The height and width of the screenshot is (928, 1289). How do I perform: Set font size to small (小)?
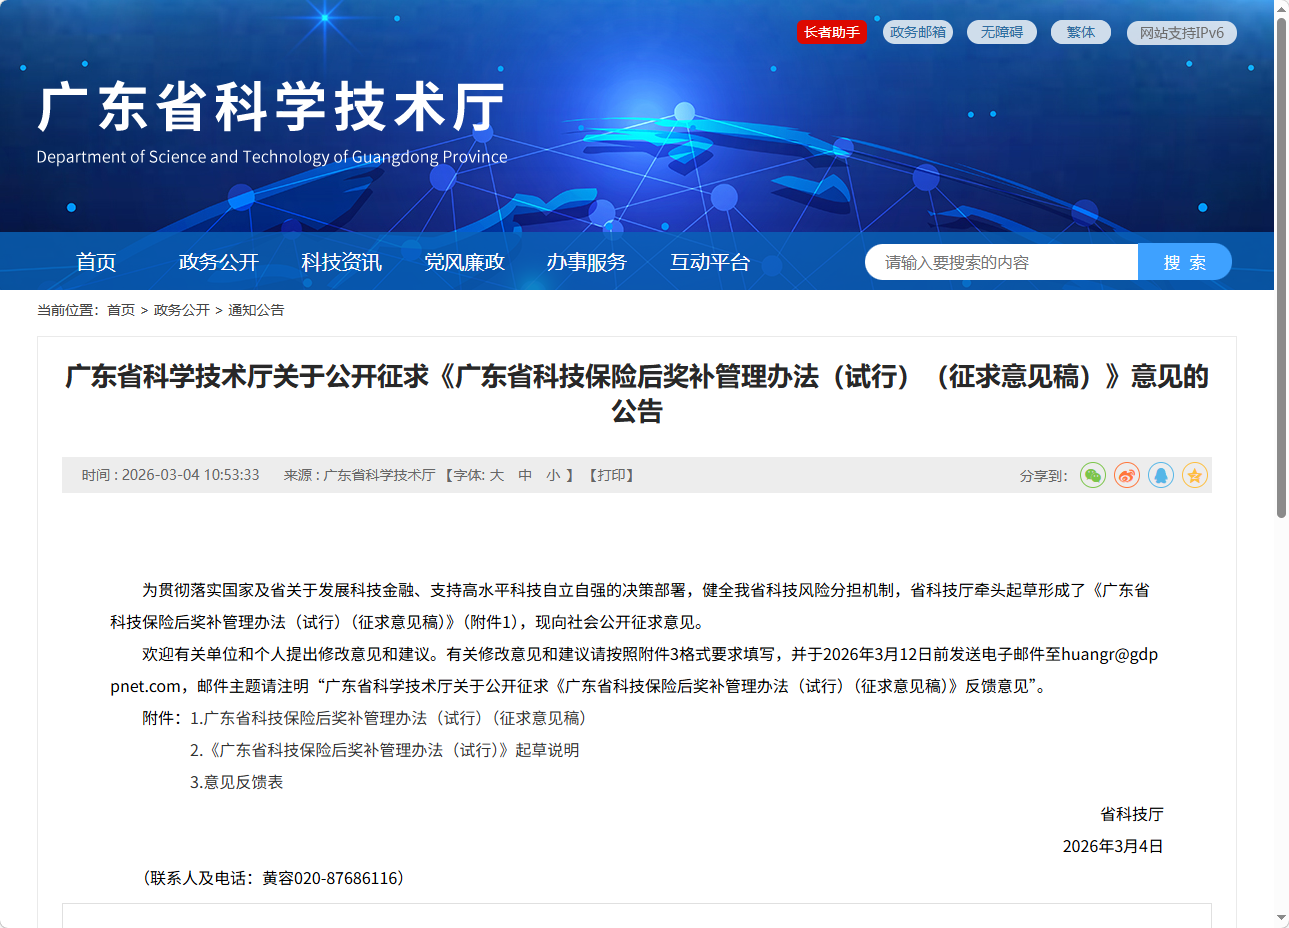pos(553,476)
